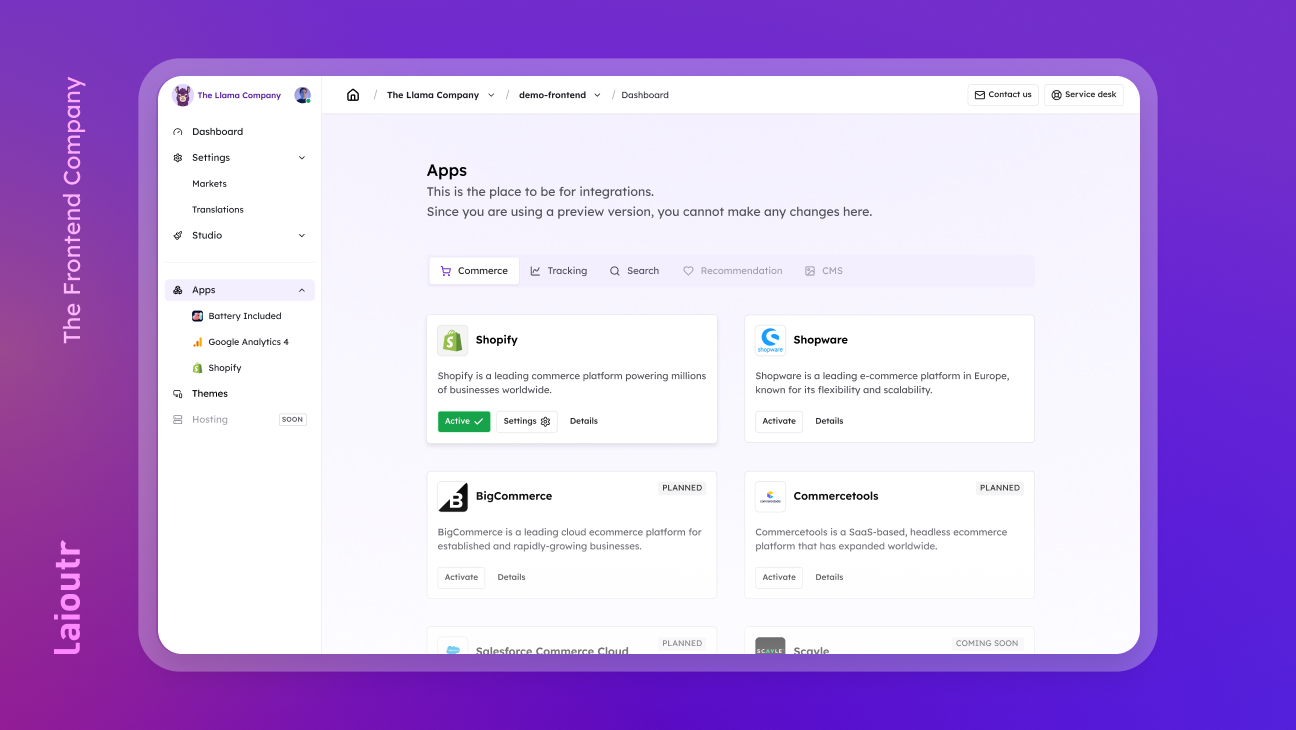Image resolution: width=1296 pixels, height=730 pixels.
Task: Expand the Settings section chevron
Action: click(302, 158)
